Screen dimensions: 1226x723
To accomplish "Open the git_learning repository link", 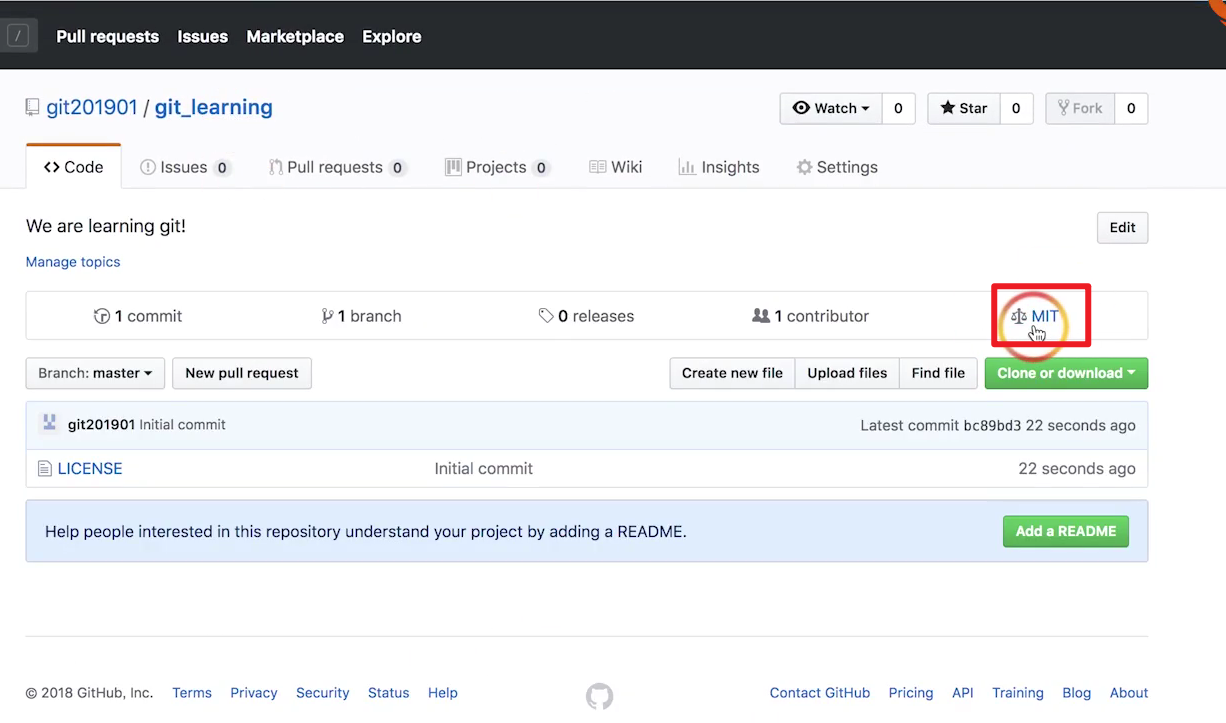I will (x=213, y=107).
